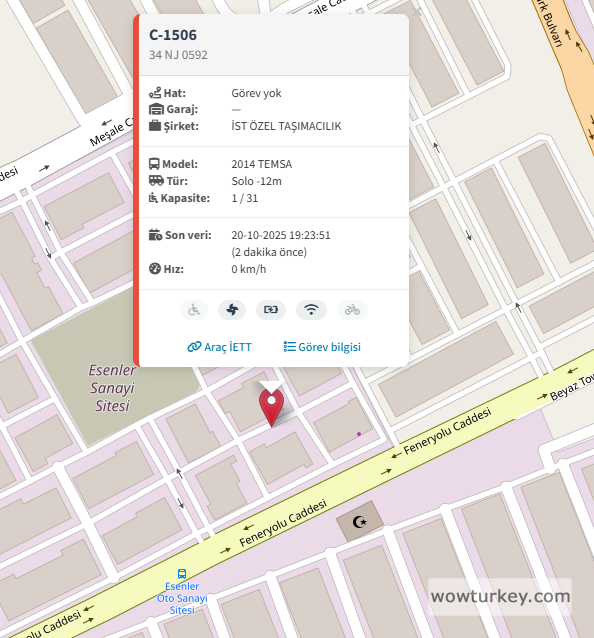The height and width of the screenshot is (638, 594).
Task: Click the route icon beside Hat
Action: (155, 93)
